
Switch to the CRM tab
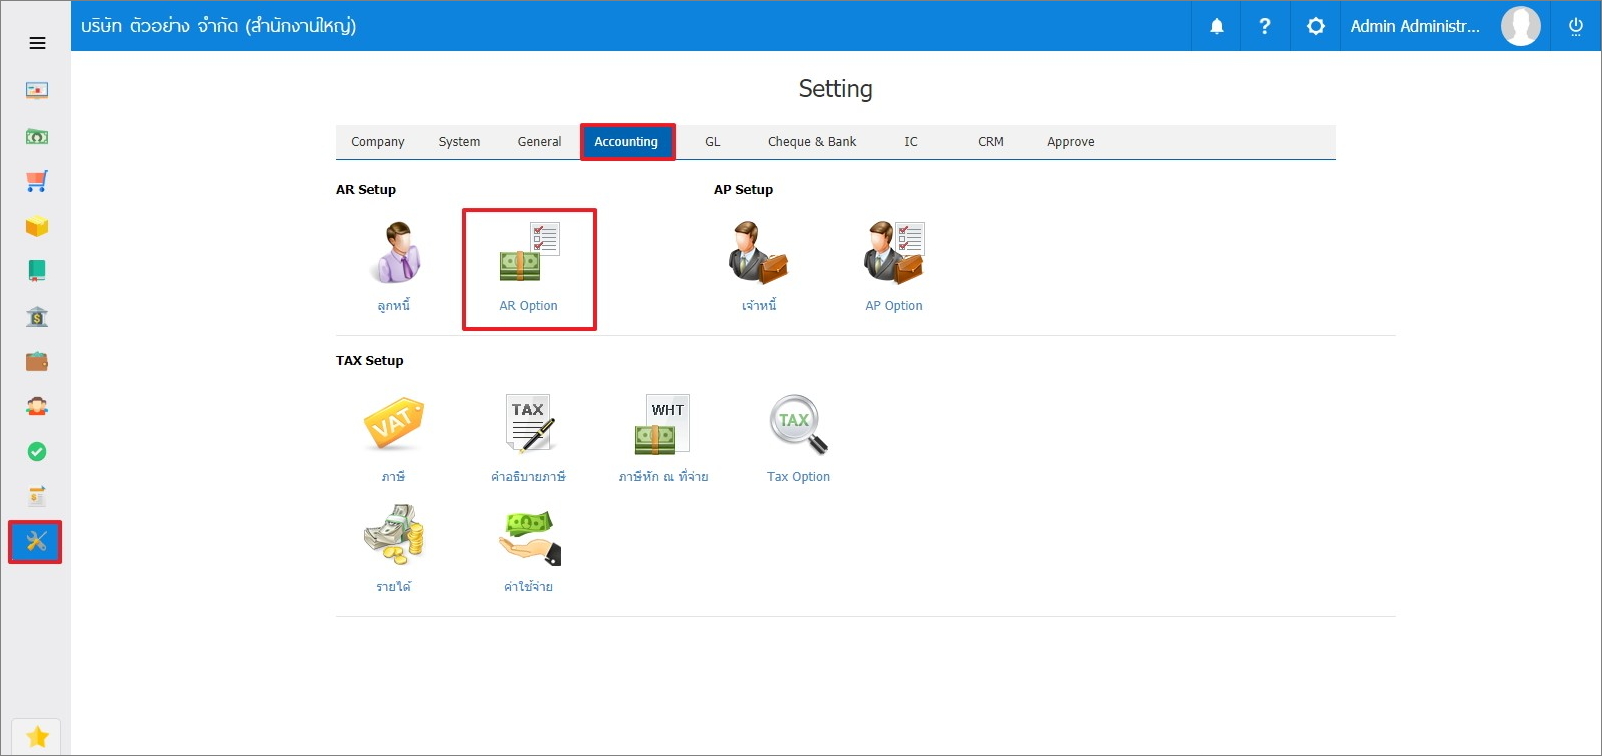click(x=991, y=142)
